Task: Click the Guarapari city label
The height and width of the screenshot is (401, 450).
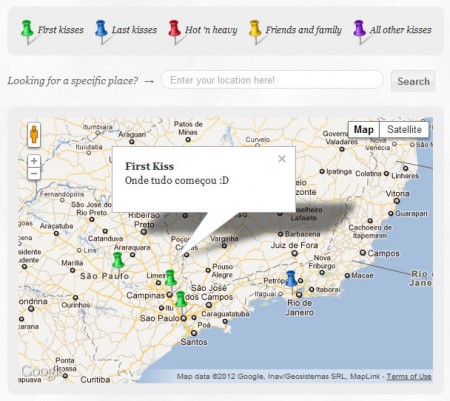Action: [x=411, y=213]
